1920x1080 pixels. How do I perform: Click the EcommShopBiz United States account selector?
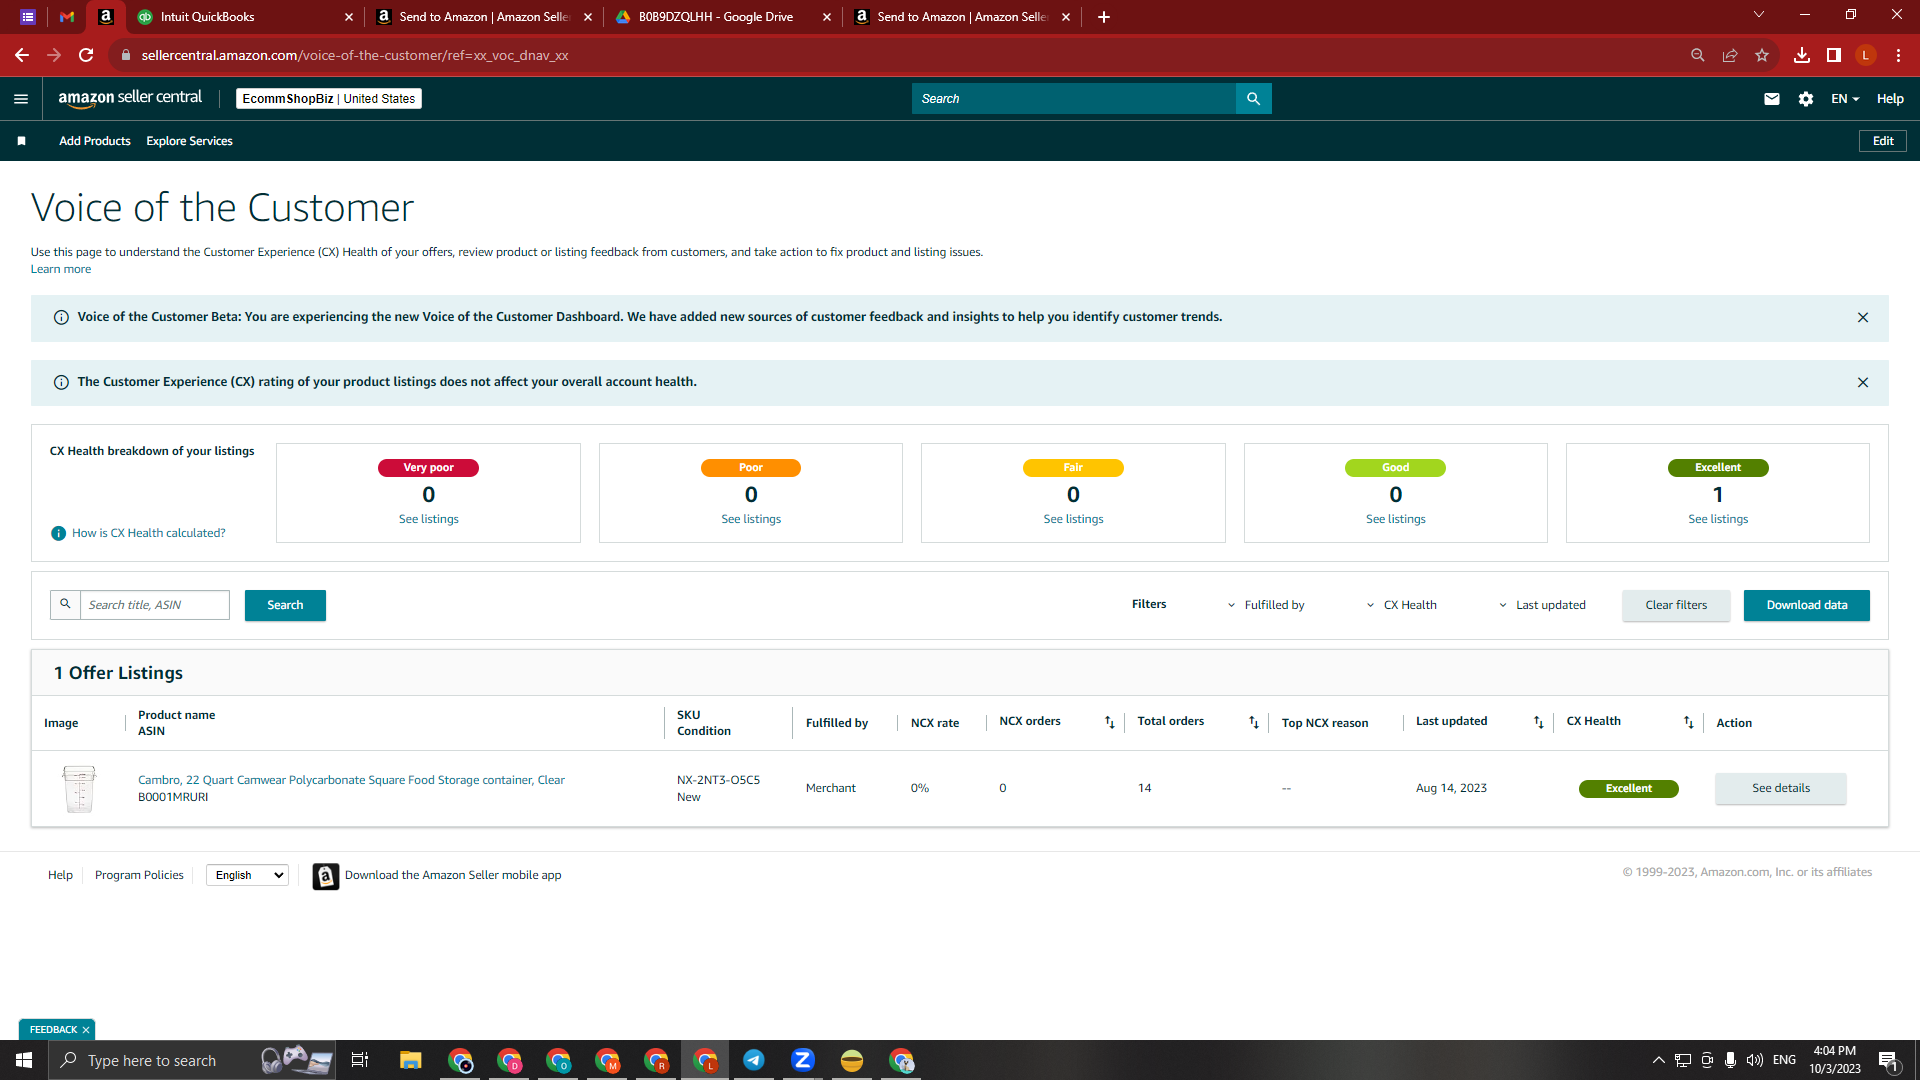329,99
